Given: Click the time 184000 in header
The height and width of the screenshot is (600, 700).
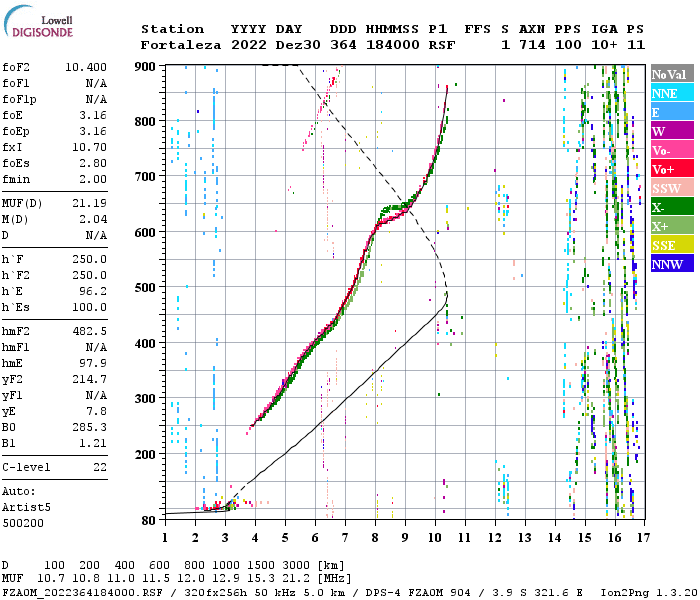Looking at the screenshot, I should click(x=392, y=45).
